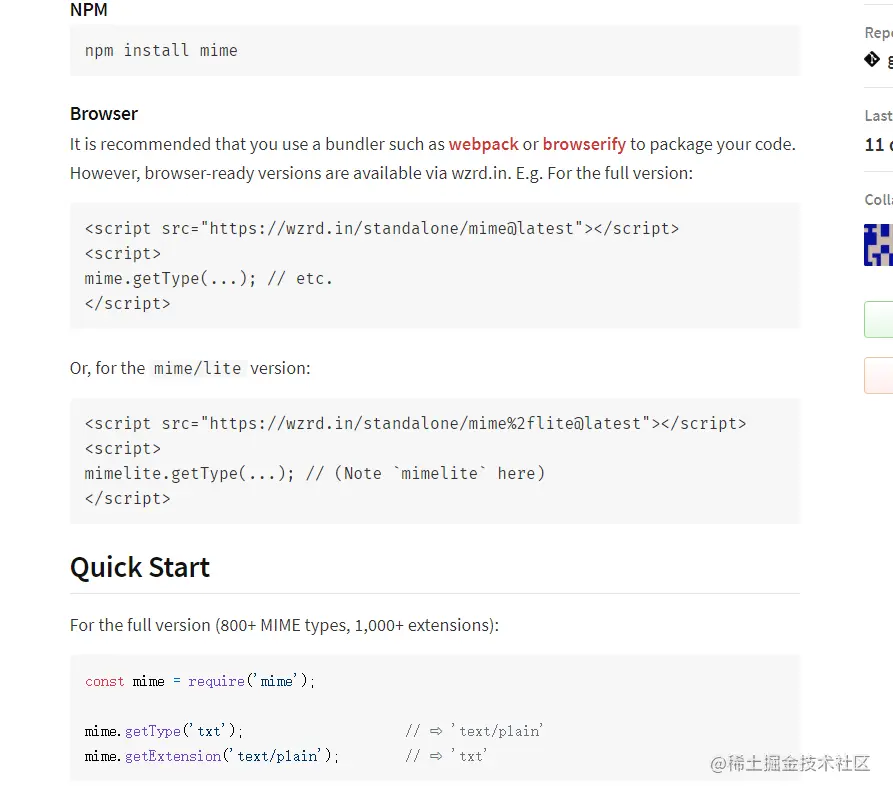Click the Quick Start heading
893x796 pixels.
coord(140,567)
